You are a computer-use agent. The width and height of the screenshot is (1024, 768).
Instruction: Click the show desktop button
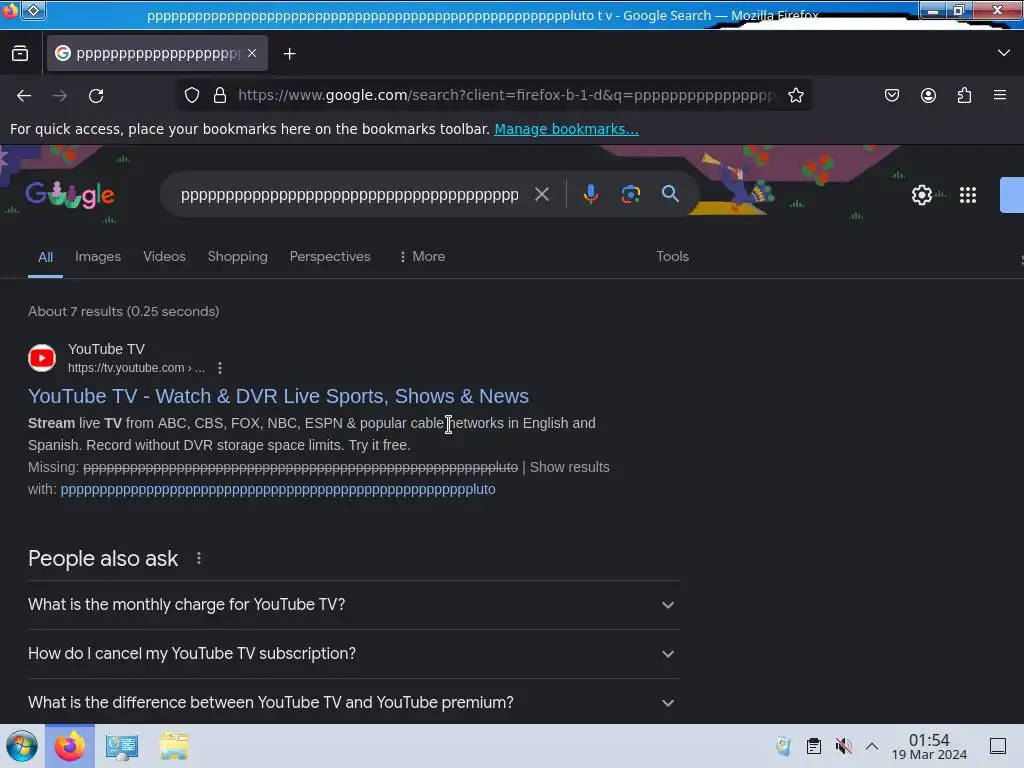(998, 746)
